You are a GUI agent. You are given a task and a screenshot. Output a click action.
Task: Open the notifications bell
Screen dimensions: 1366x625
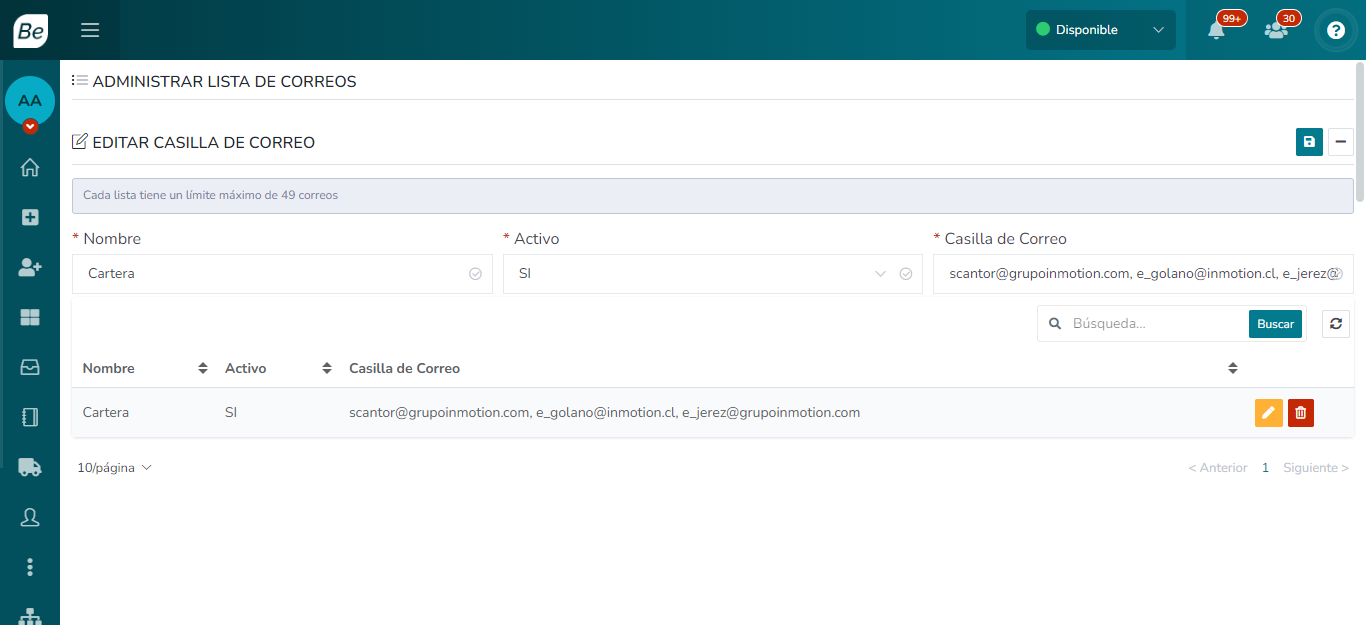coord(1216,30)
